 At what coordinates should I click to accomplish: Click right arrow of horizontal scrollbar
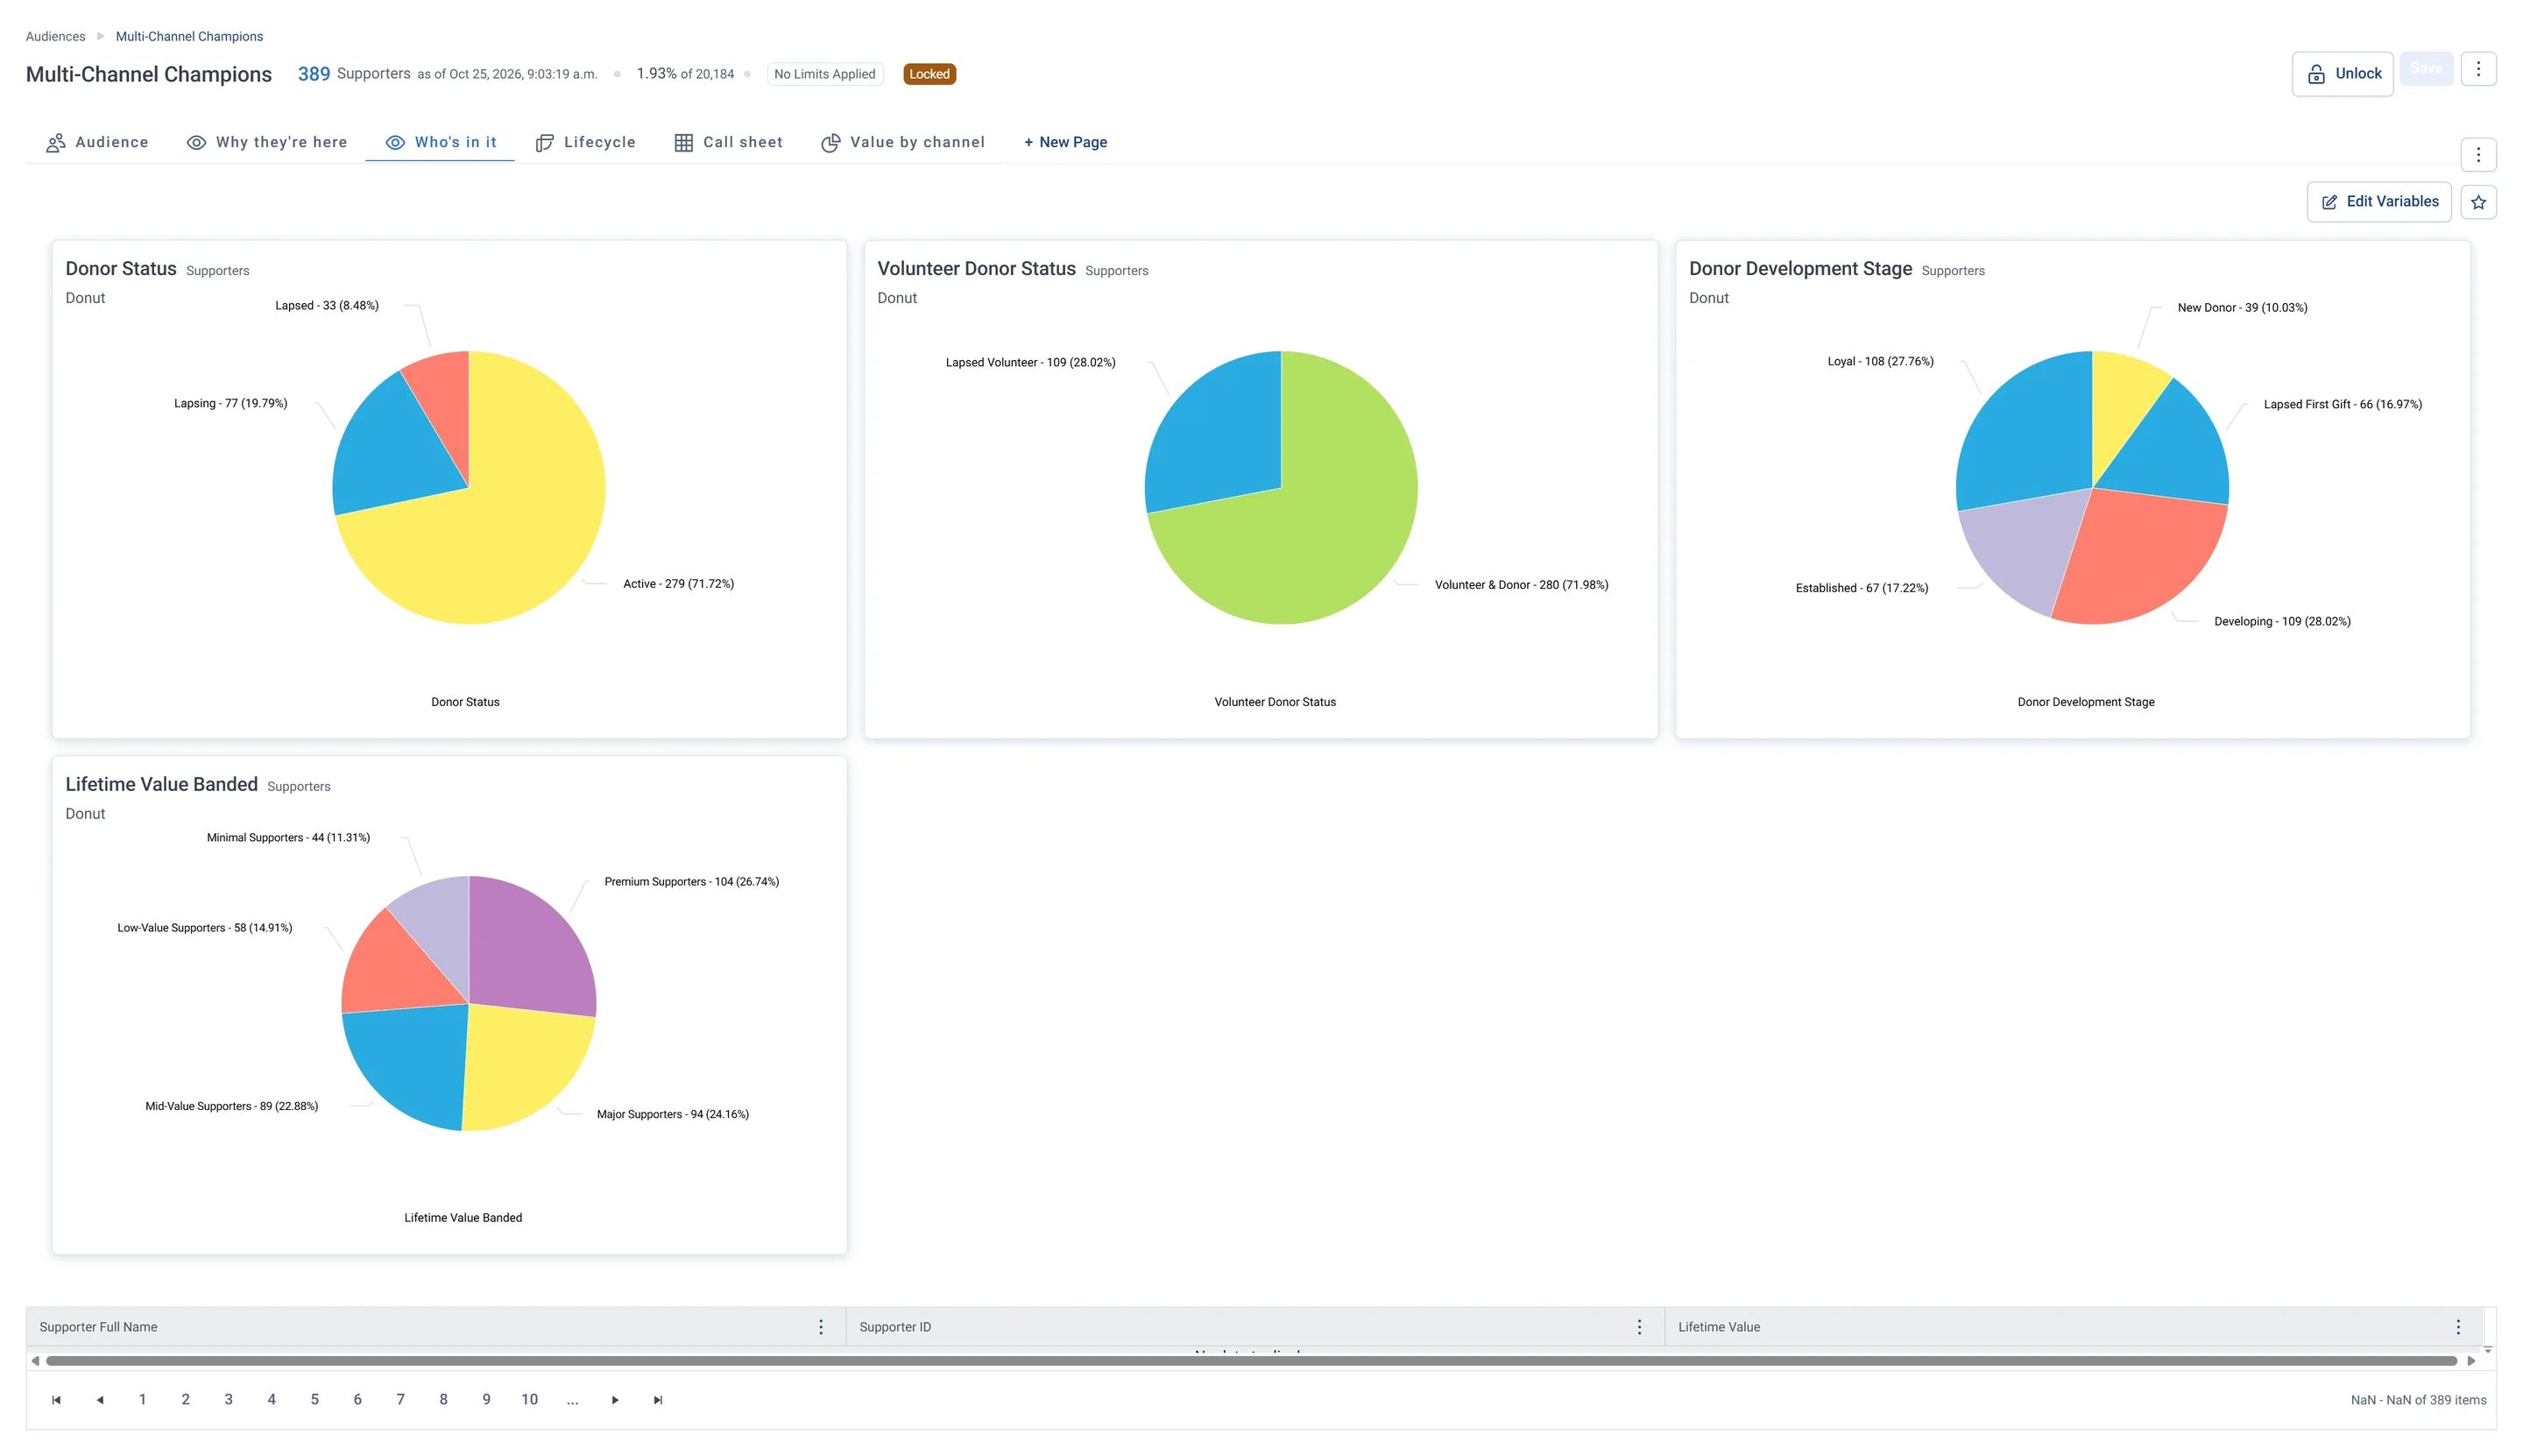[x=2470, y=1360]
